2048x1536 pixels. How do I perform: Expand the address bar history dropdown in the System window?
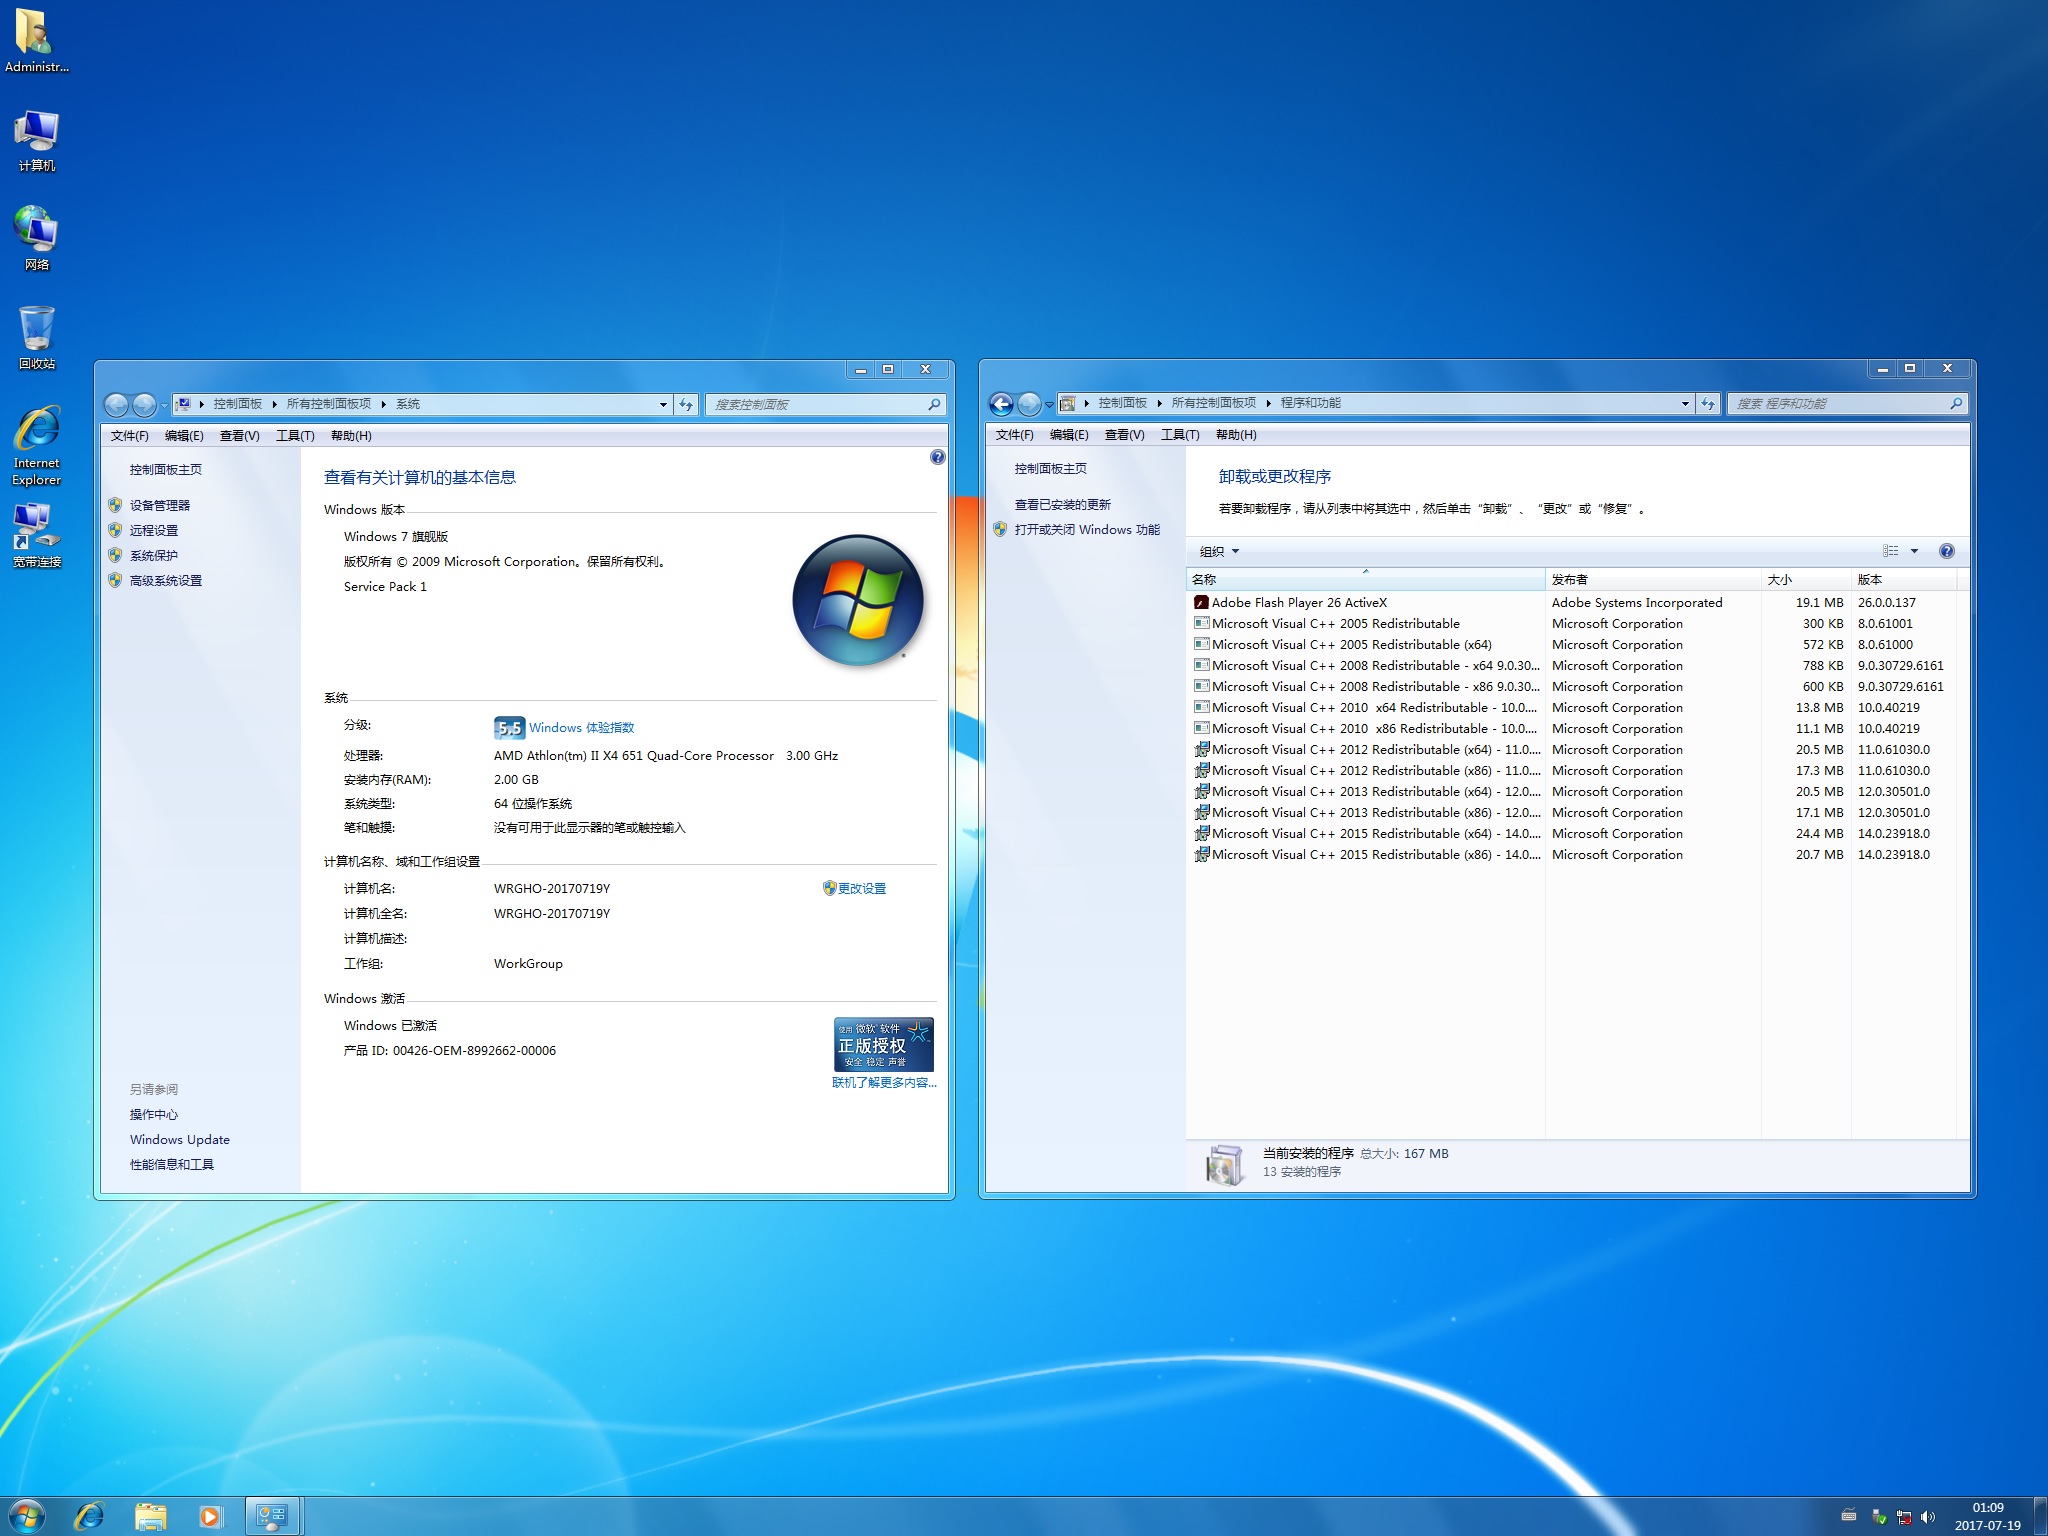pyautogui.click(x=663, y=405)
